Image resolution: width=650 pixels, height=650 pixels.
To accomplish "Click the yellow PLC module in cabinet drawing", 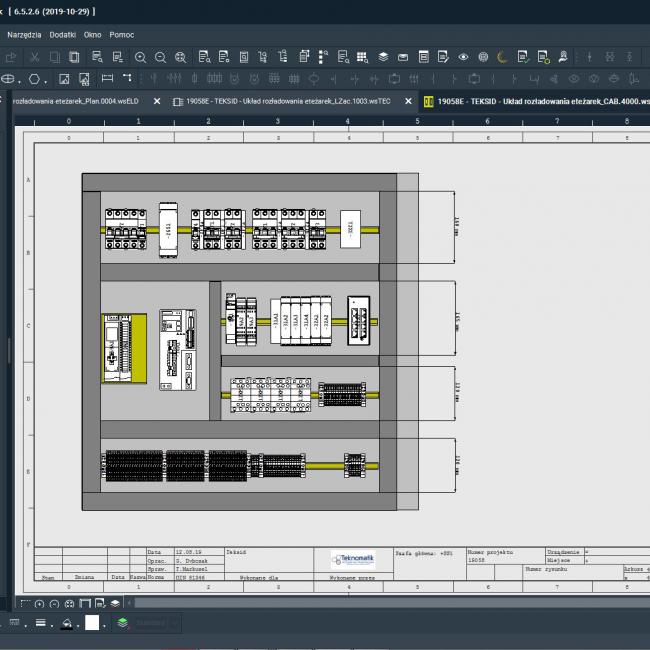I will [x=123, y=348].
